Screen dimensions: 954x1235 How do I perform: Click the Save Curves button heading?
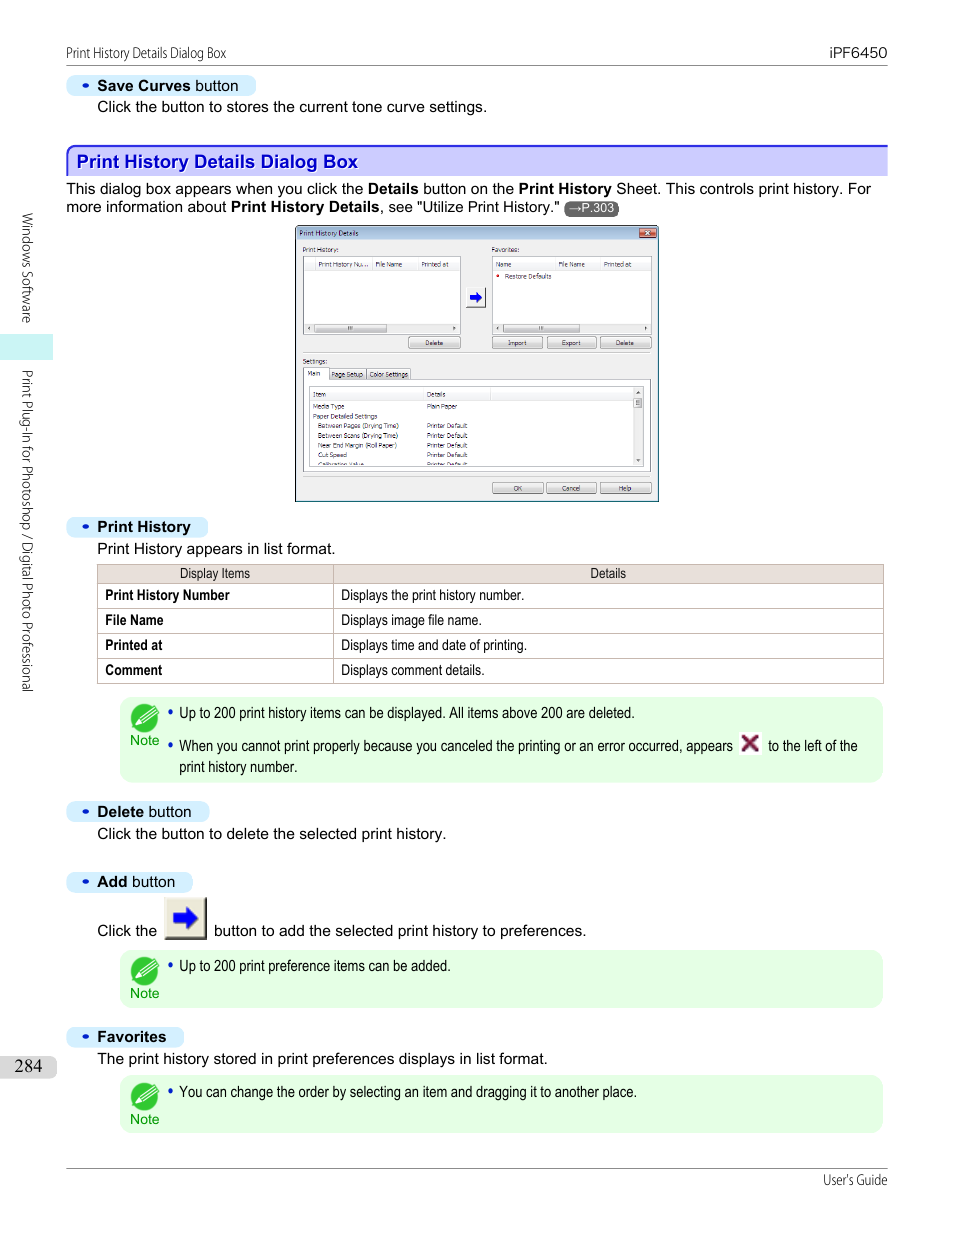167,86
